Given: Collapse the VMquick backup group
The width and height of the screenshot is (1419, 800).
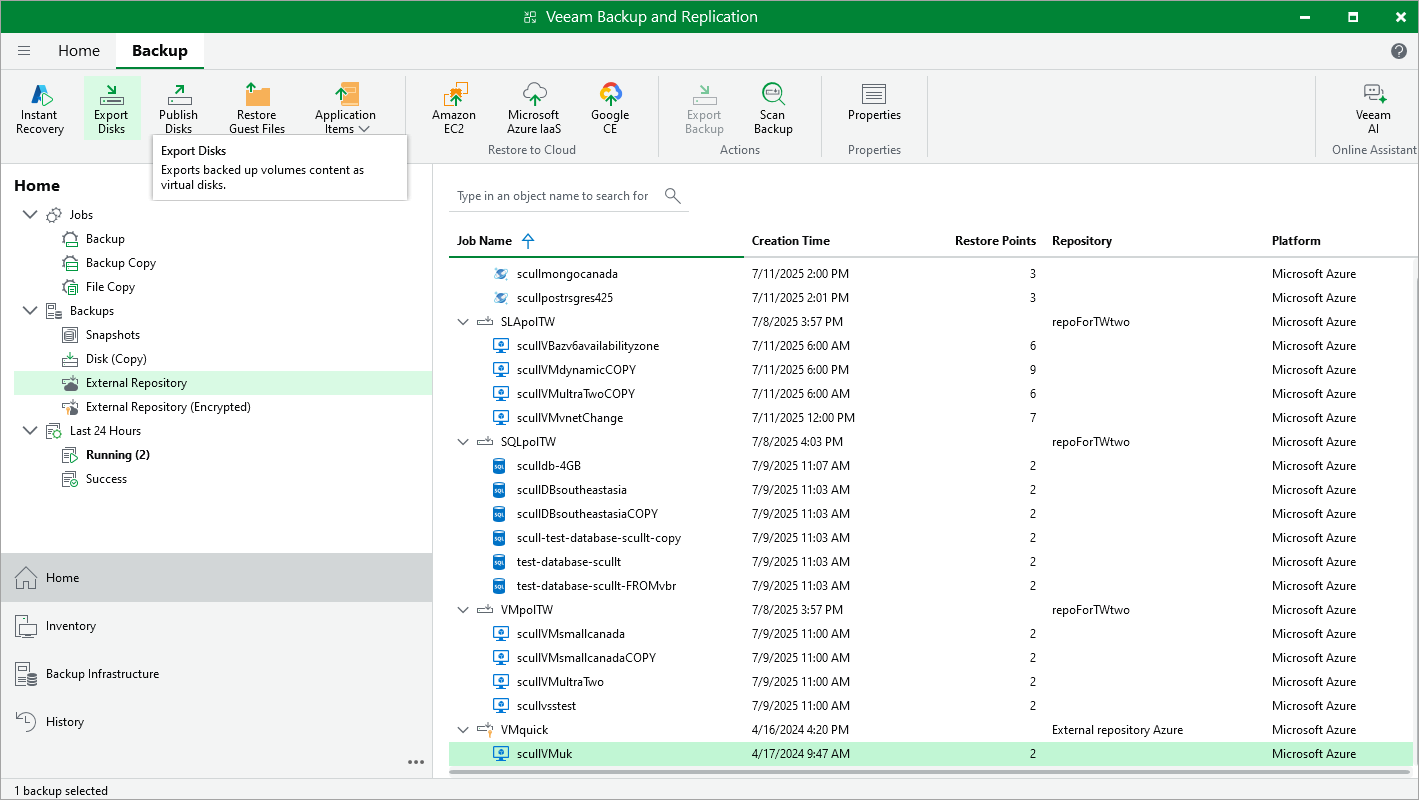Looking at the screenshot, I should [x=463, y=730].
